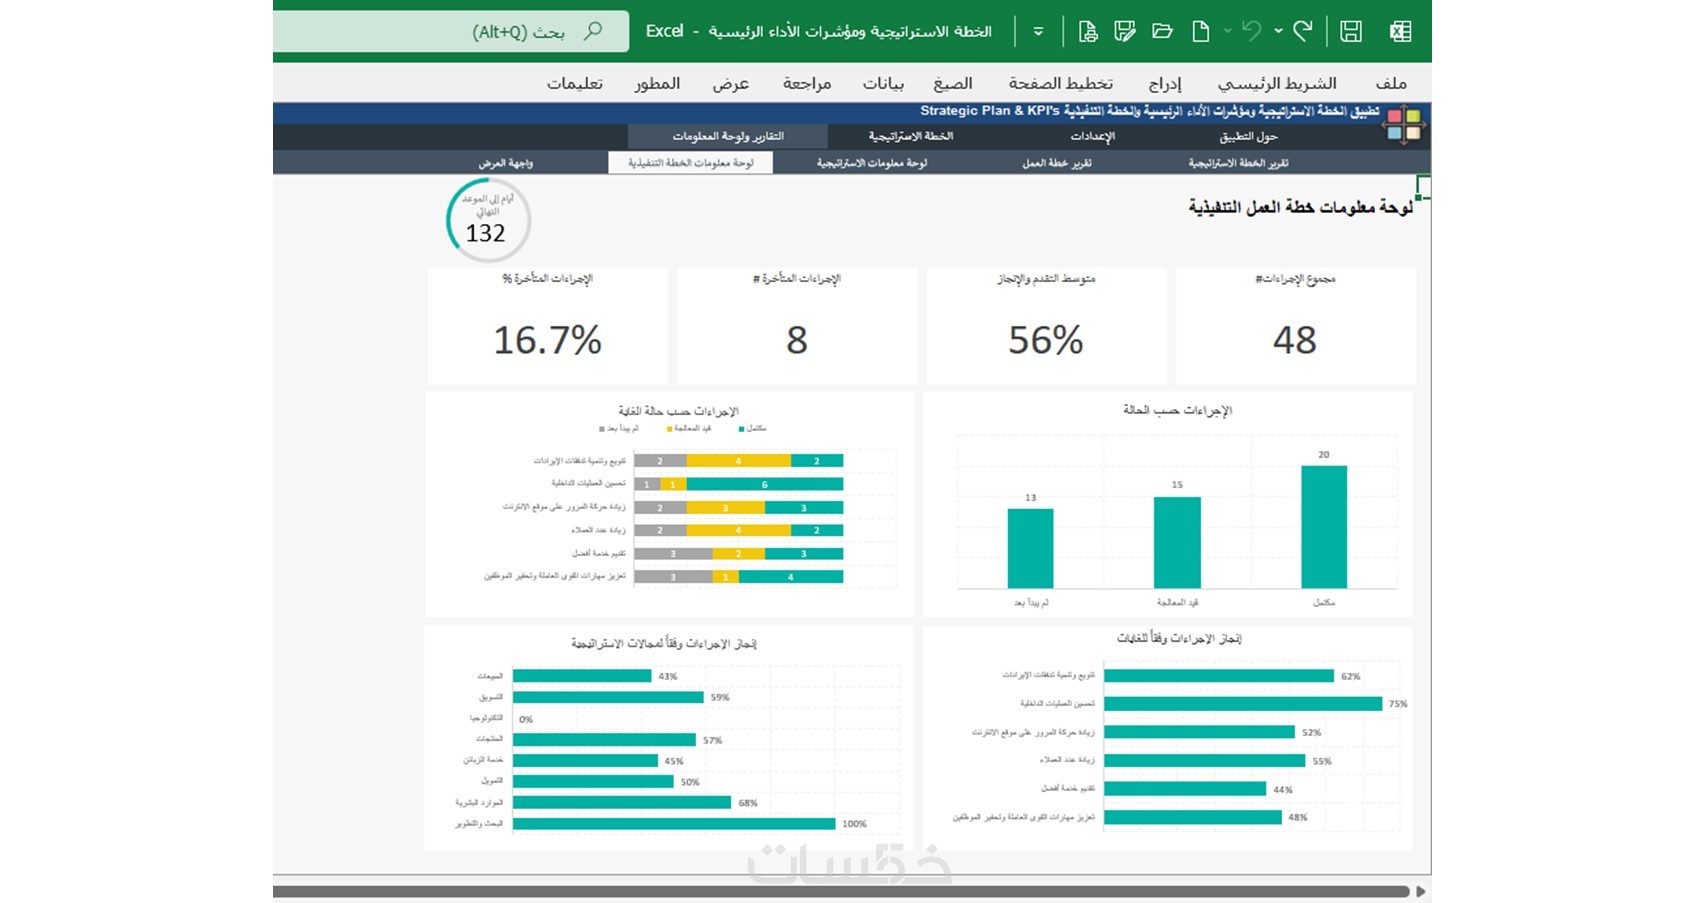
Task: Select the التقارير ولوحة المعلومات navigation section
Action: point(728,137)
